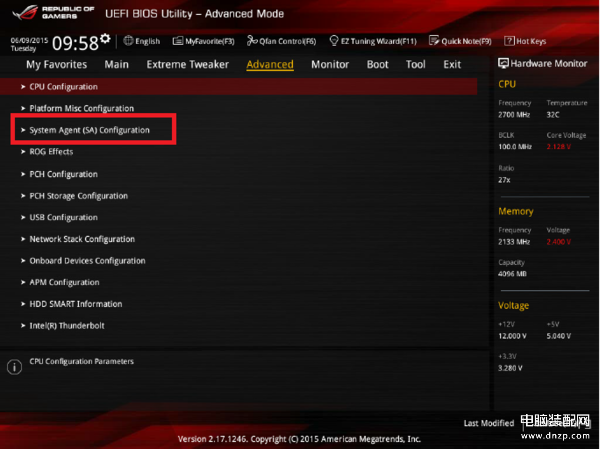The image size is (600, 449).
Task: Open the Boot tab
Action: pyautogui.click(x=377, y=64)
